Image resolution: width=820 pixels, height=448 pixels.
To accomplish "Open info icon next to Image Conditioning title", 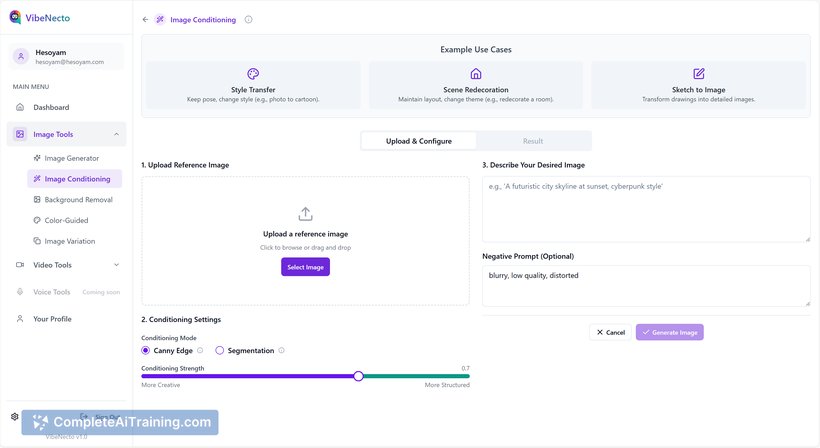I will click(x=248, y=19).
